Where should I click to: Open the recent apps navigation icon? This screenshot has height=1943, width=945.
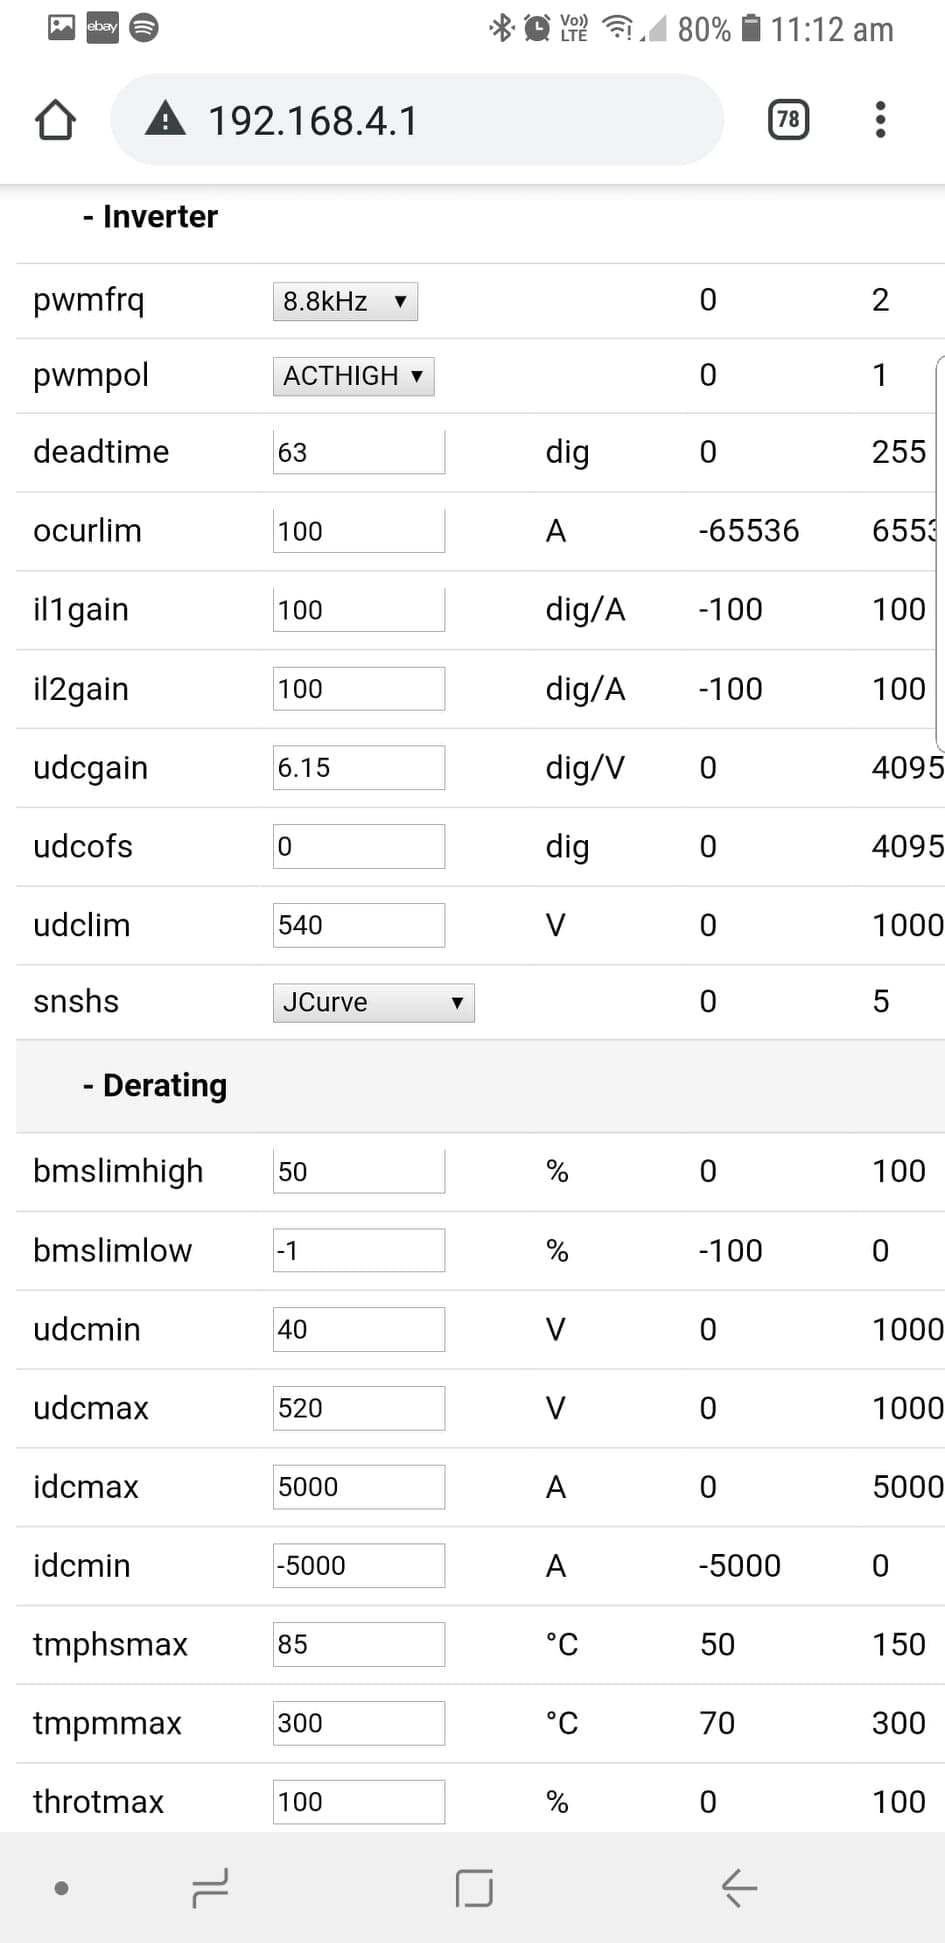click(x=210, y=1888)
